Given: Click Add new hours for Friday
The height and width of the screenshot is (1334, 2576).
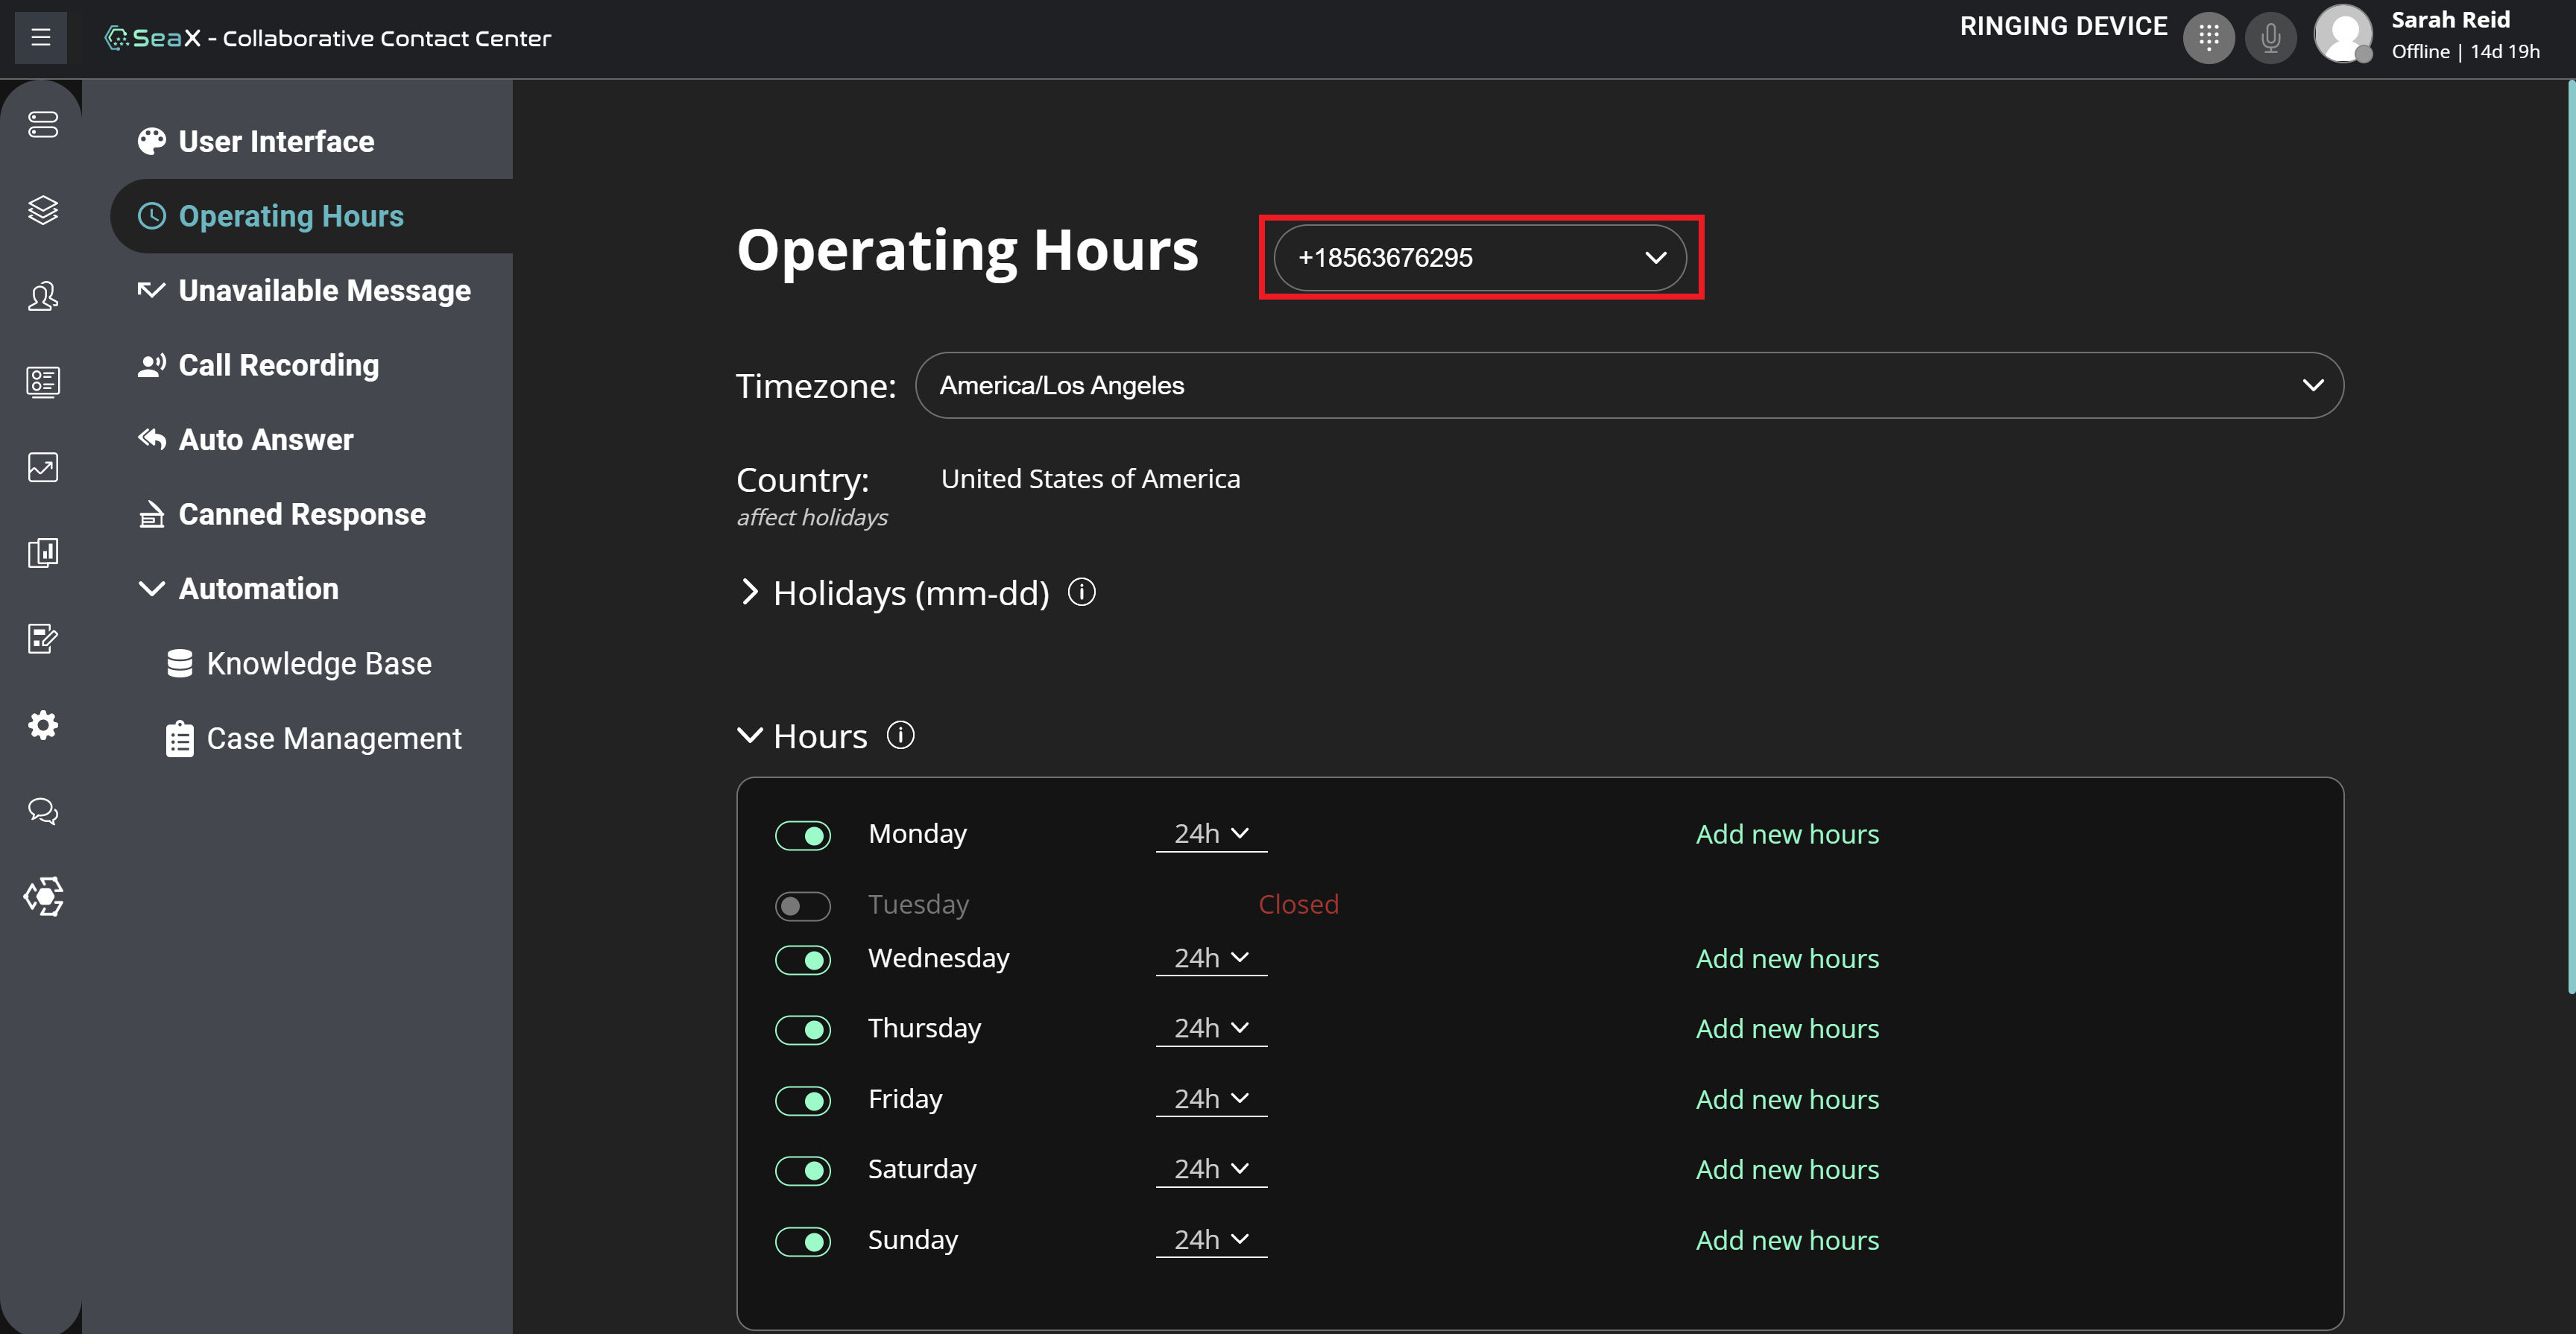Looking at the screenshot, I should pos(1787,1099).
